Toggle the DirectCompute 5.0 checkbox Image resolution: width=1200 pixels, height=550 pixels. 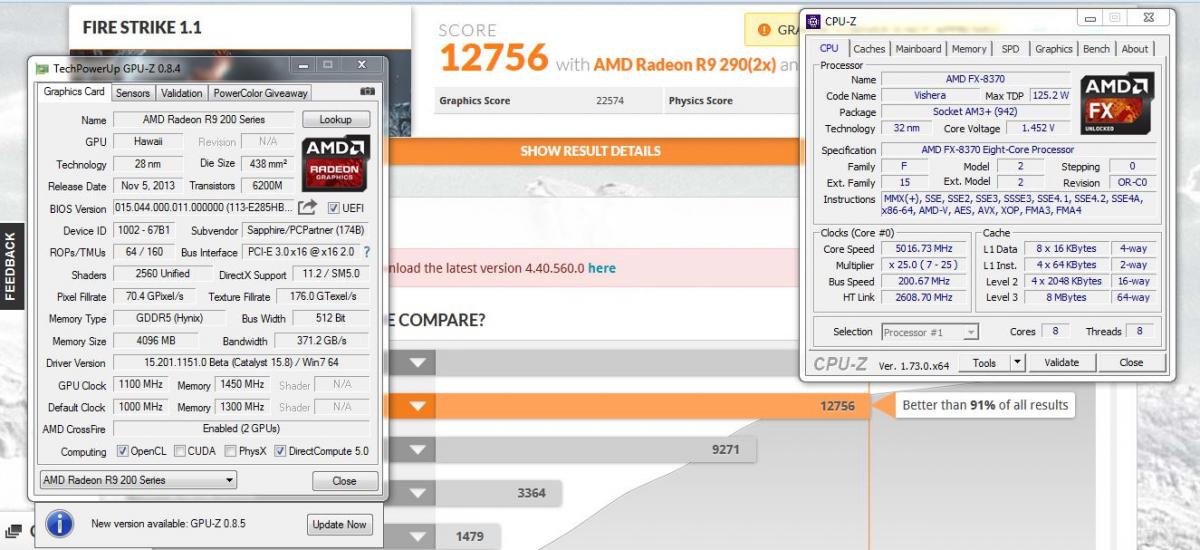click(280, 451)
